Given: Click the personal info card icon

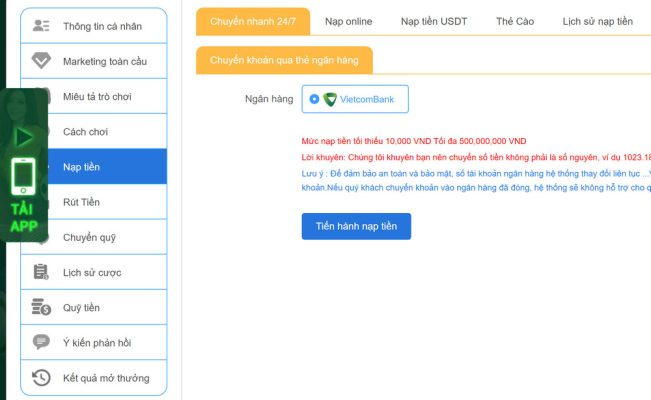Looking at the screenshot, I should point(41,26).
